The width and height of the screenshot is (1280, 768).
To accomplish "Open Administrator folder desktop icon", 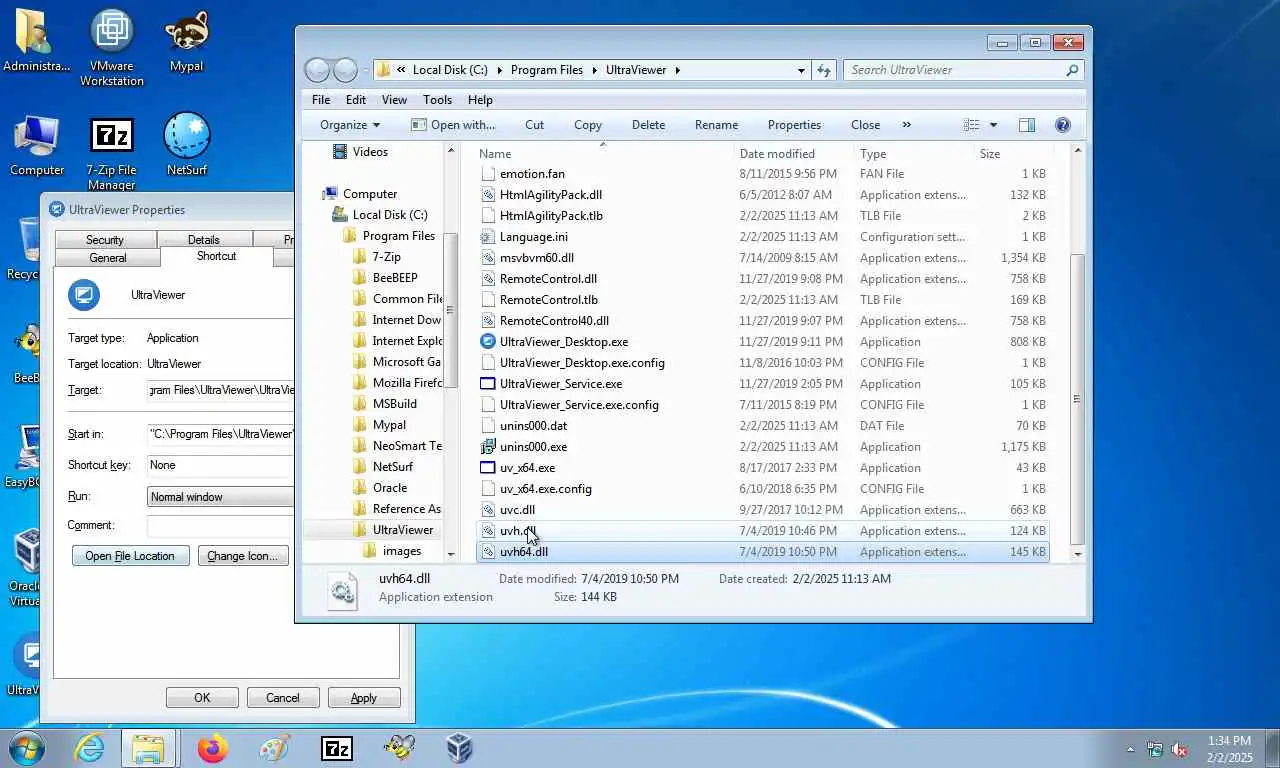I will [x=37, y=40].
